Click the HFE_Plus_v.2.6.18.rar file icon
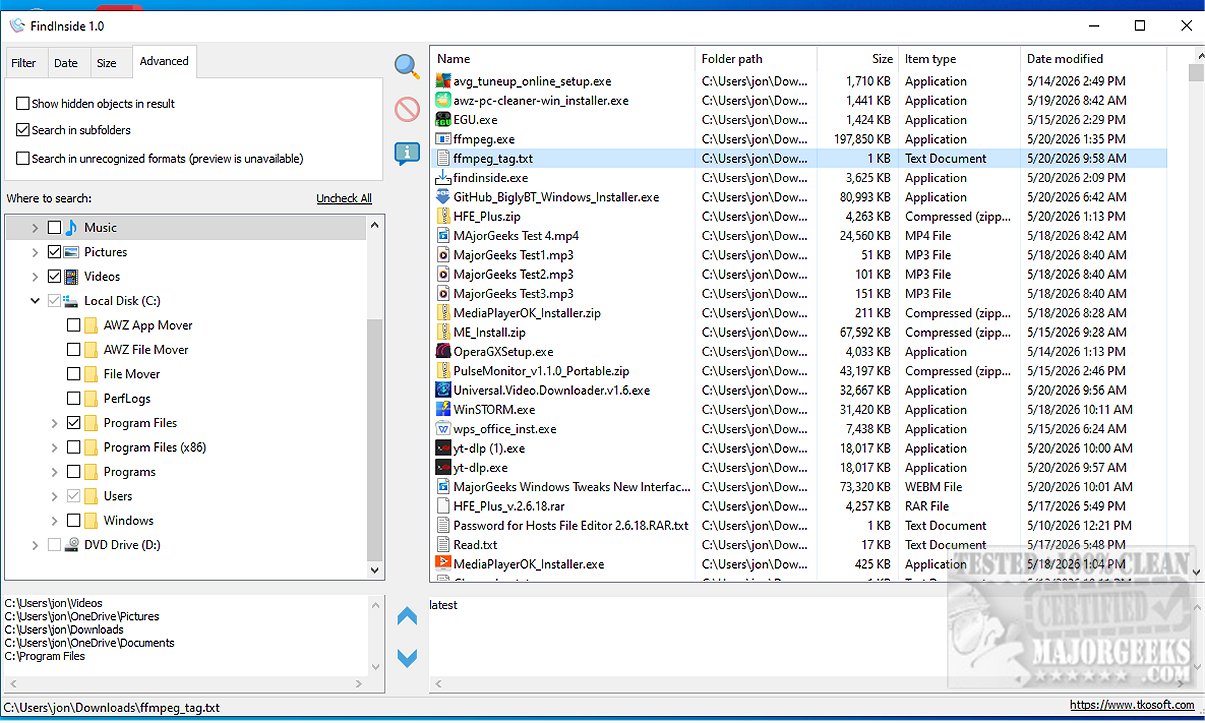Viewport: 1205px width, 723px height. (x=444, y=506)
